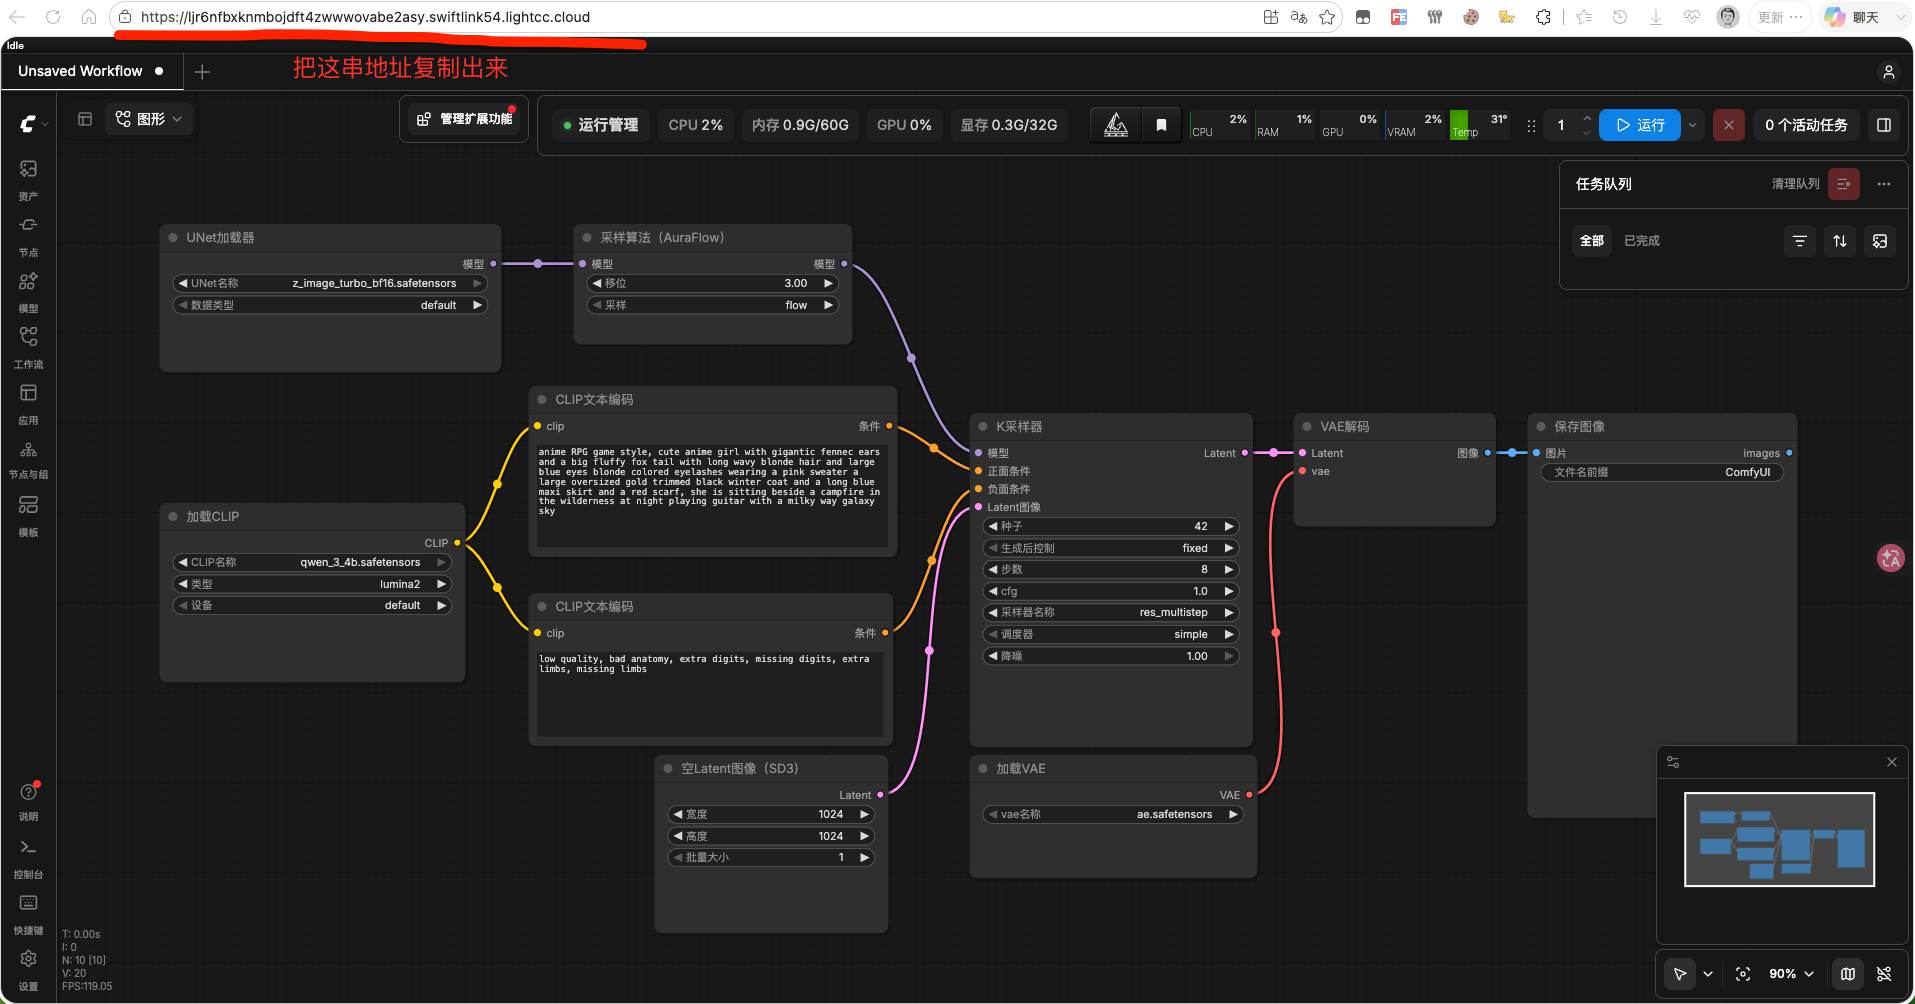The height and width of the screenshot is (1004, 1915).
Task: Toggle the right side panel layout button
Action: [x=1884, y=125]
